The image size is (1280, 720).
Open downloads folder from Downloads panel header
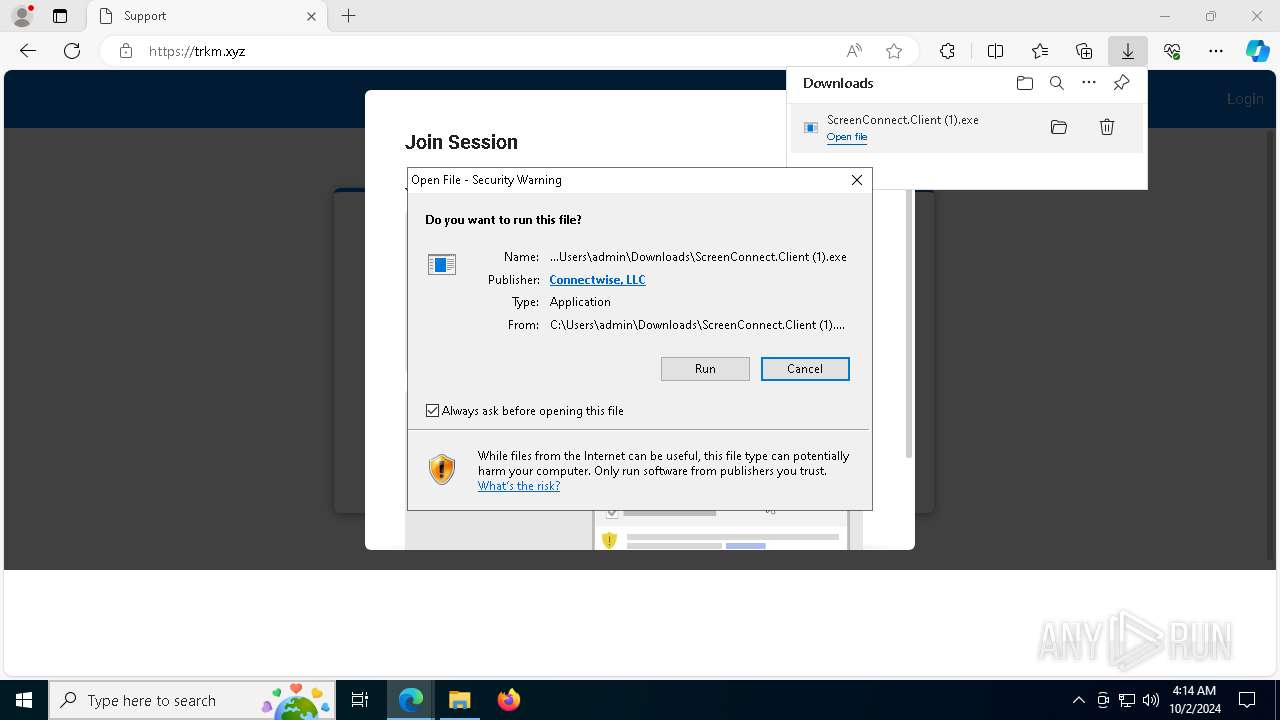point(1024,83)
